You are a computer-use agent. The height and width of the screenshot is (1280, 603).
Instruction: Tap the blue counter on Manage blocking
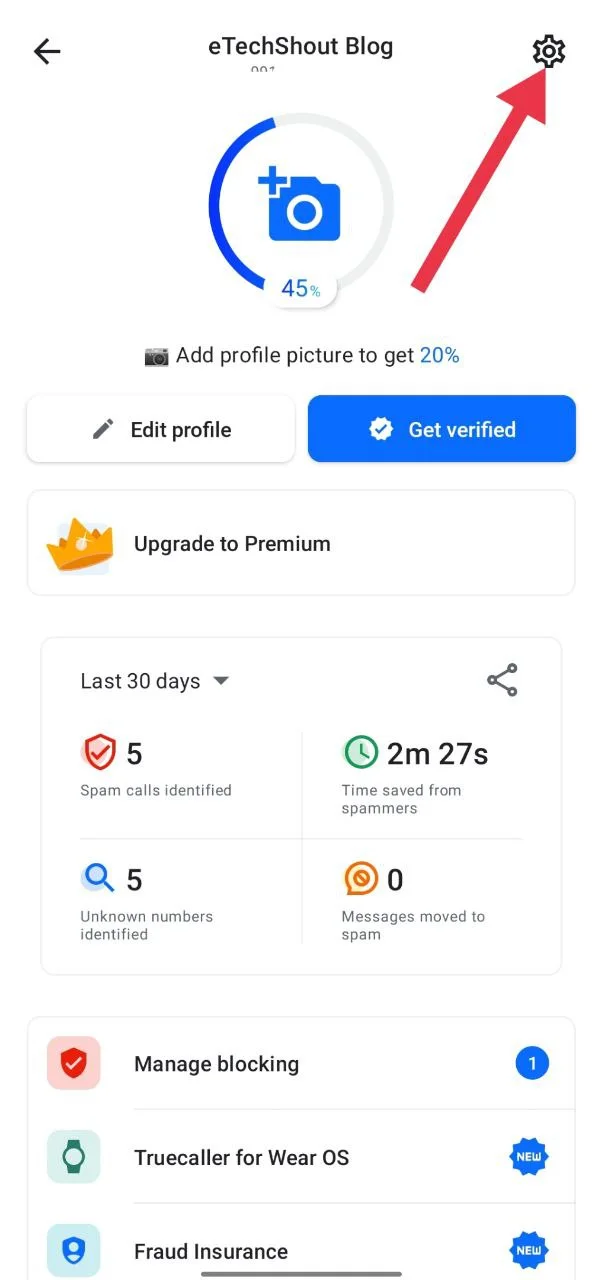point(532,1063)
